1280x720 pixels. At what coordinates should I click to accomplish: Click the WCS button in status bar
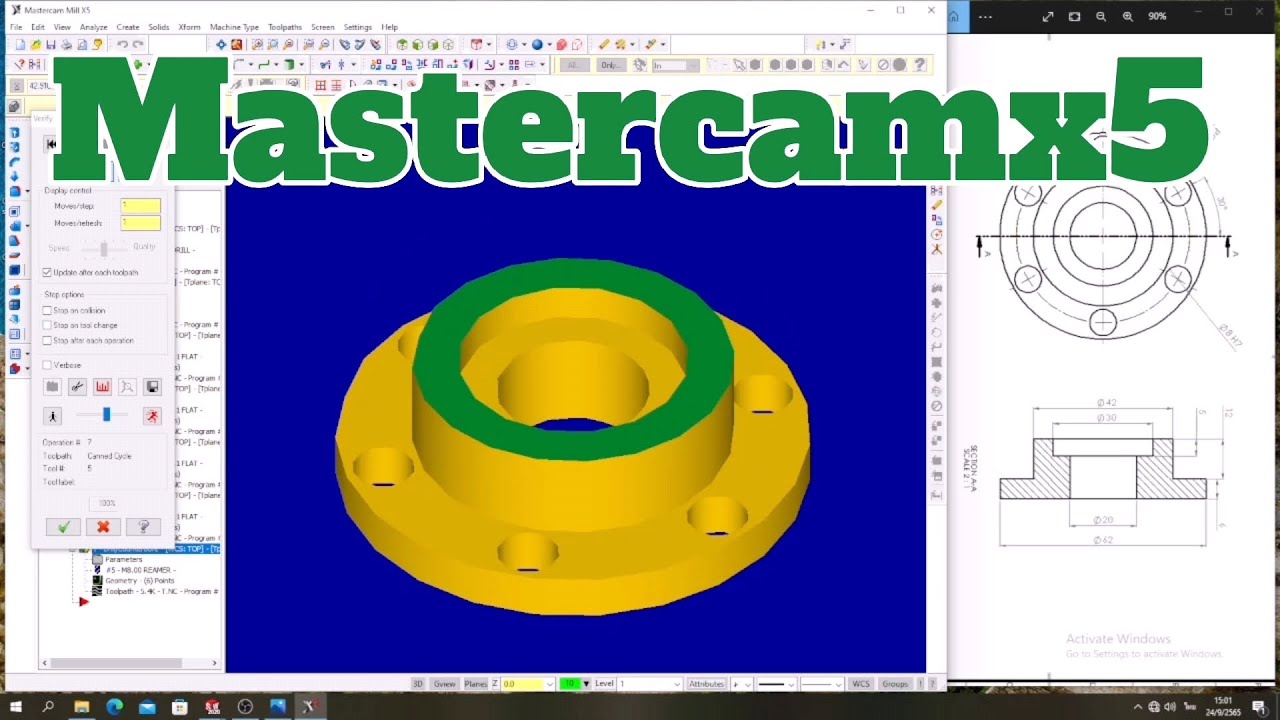(860, 684)
